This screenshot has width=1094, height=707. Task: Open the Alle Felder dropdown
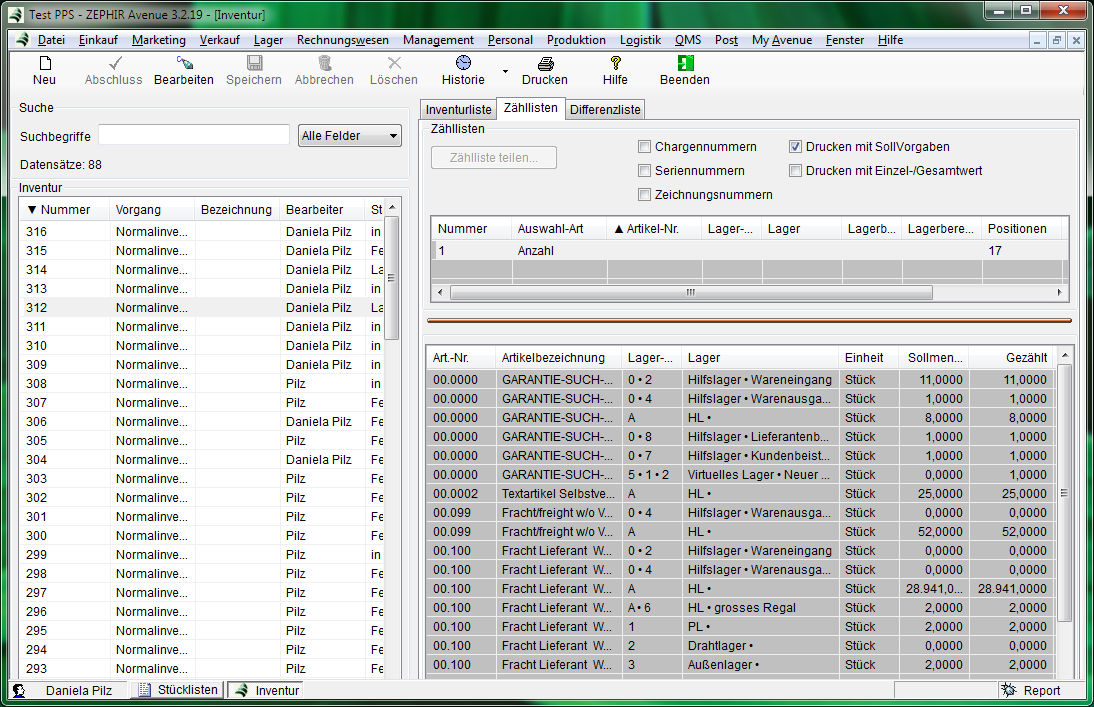(349, 136)
